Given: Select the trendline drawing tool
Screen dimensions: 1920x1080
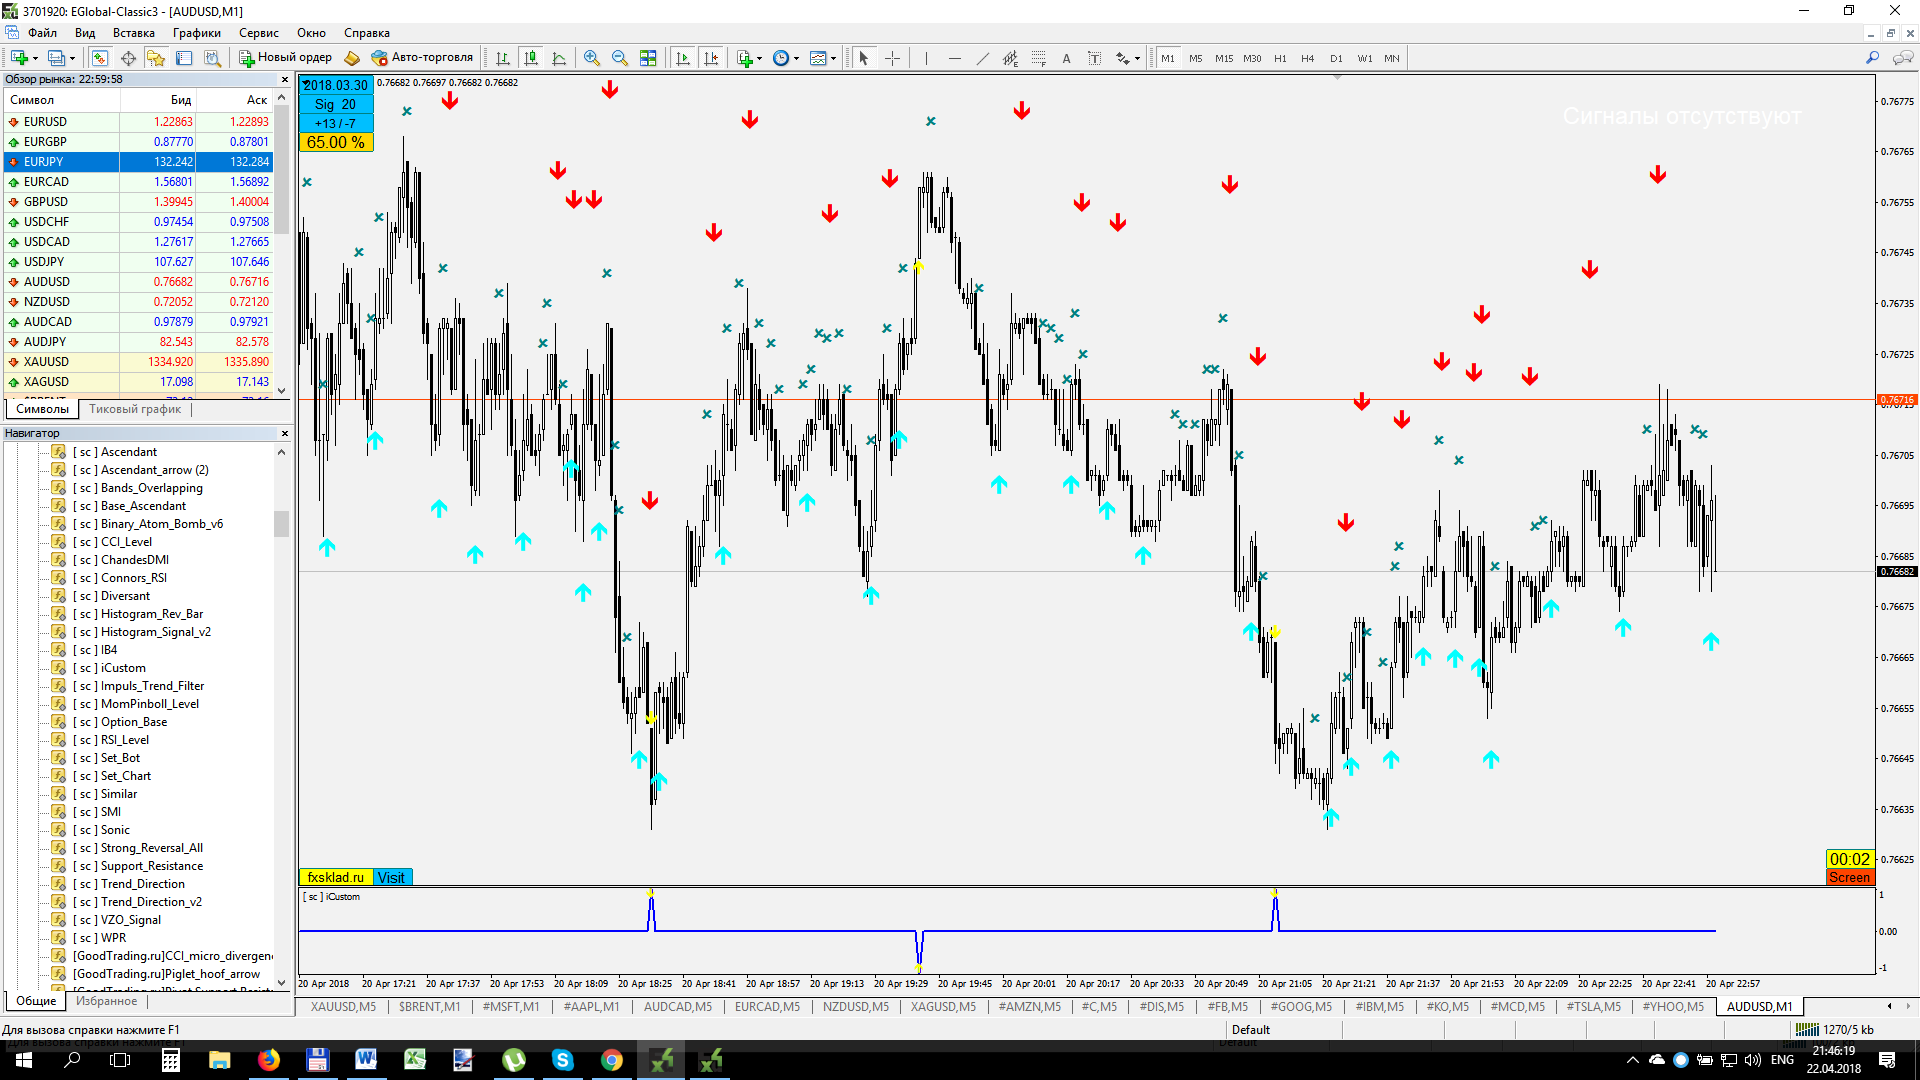Looking at the screenshot, I should click(983, 58).
